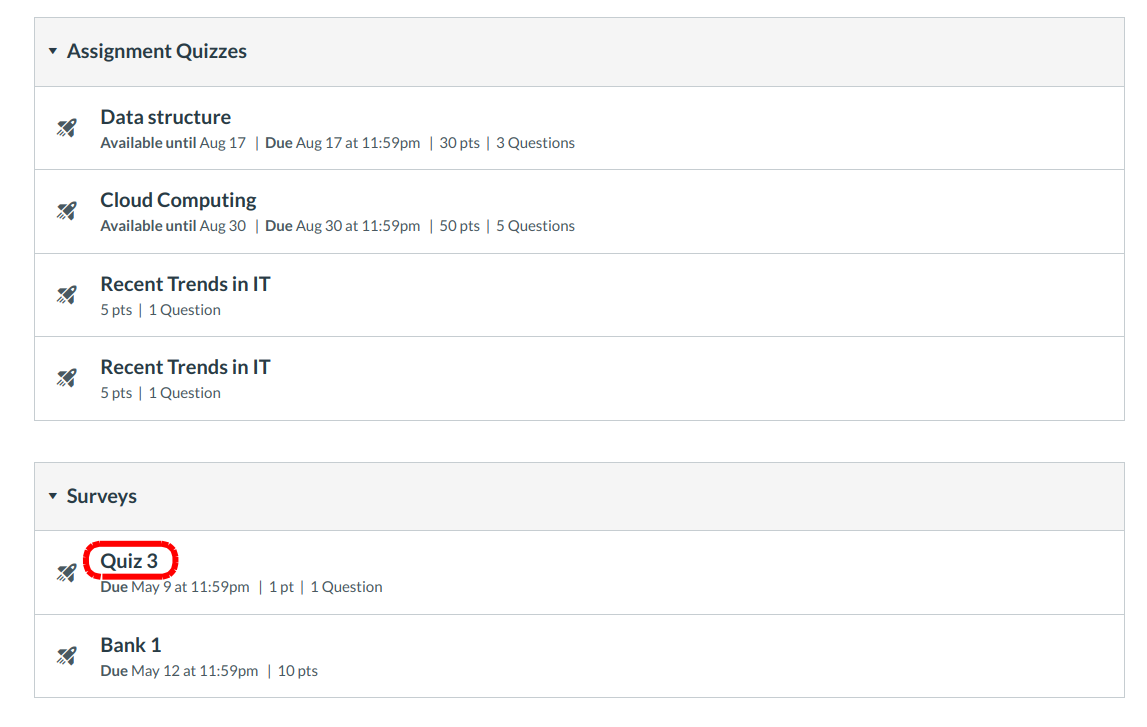Click Bank 1's May 12 due date
This screenshot has width=1147, height=727.
click(x=194, y=671)
